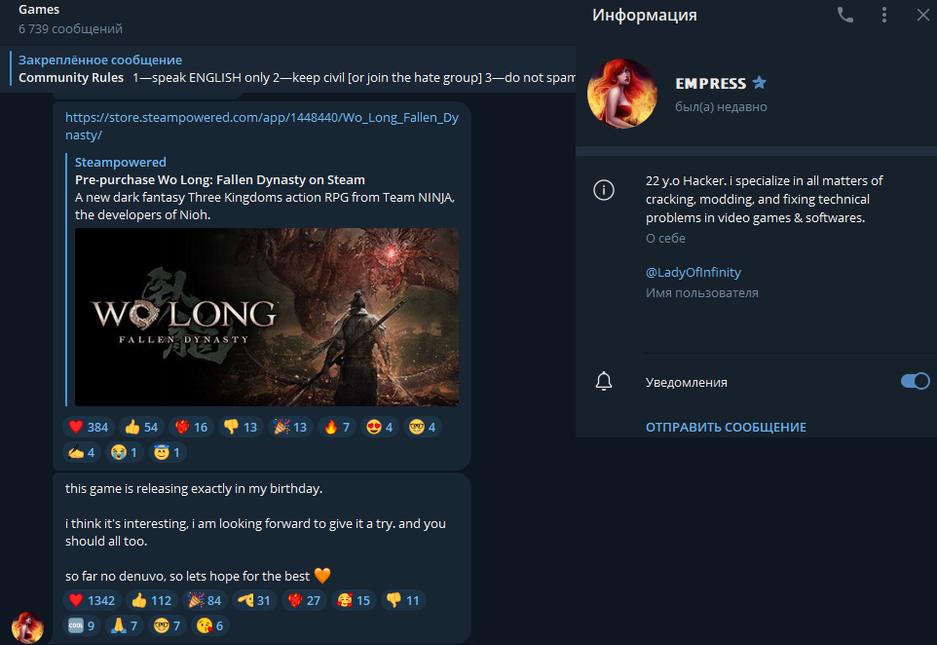Open the three-dot more options menu
Screen dimensions: 937x645
tap(884, 15)
